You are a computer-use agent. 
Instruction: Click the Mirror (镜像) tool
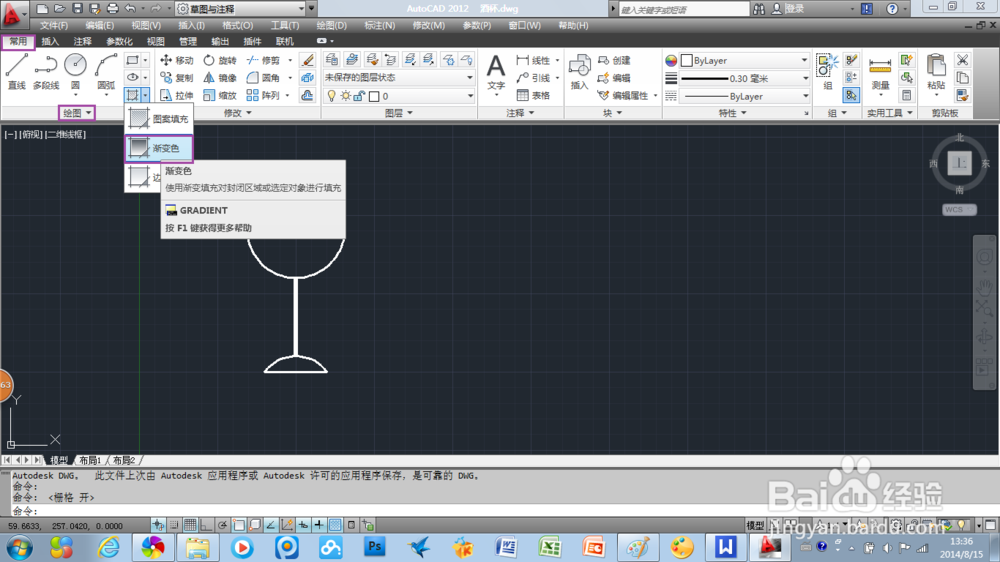coord(220,78)
